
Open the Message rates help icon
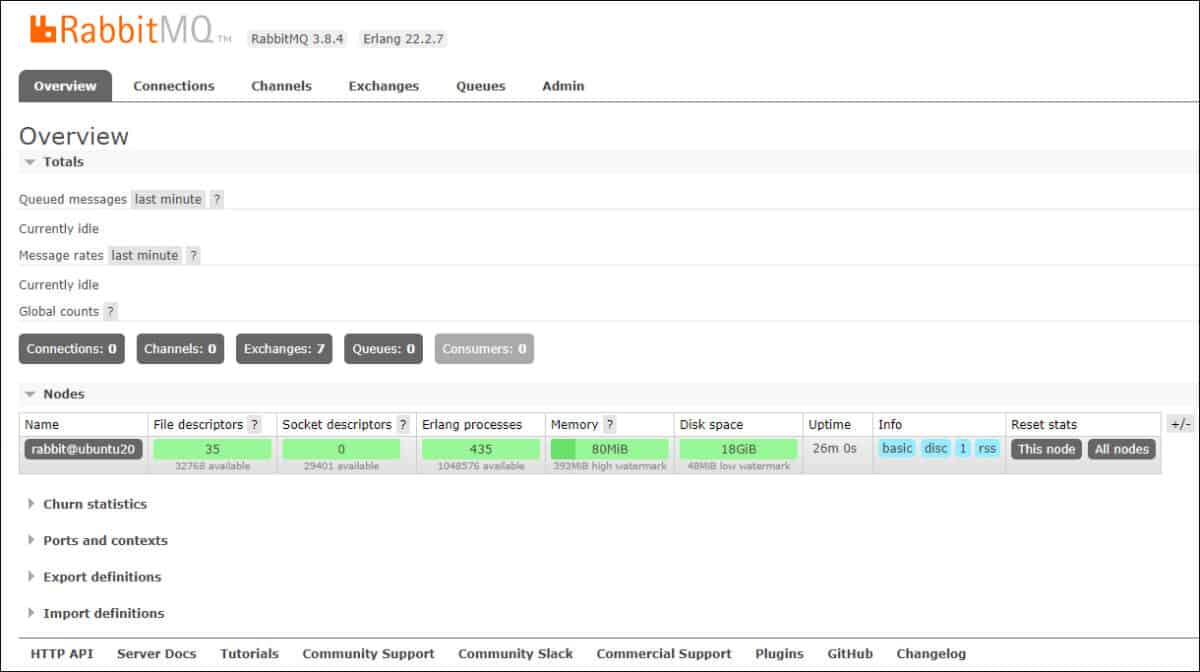(193, 255)
